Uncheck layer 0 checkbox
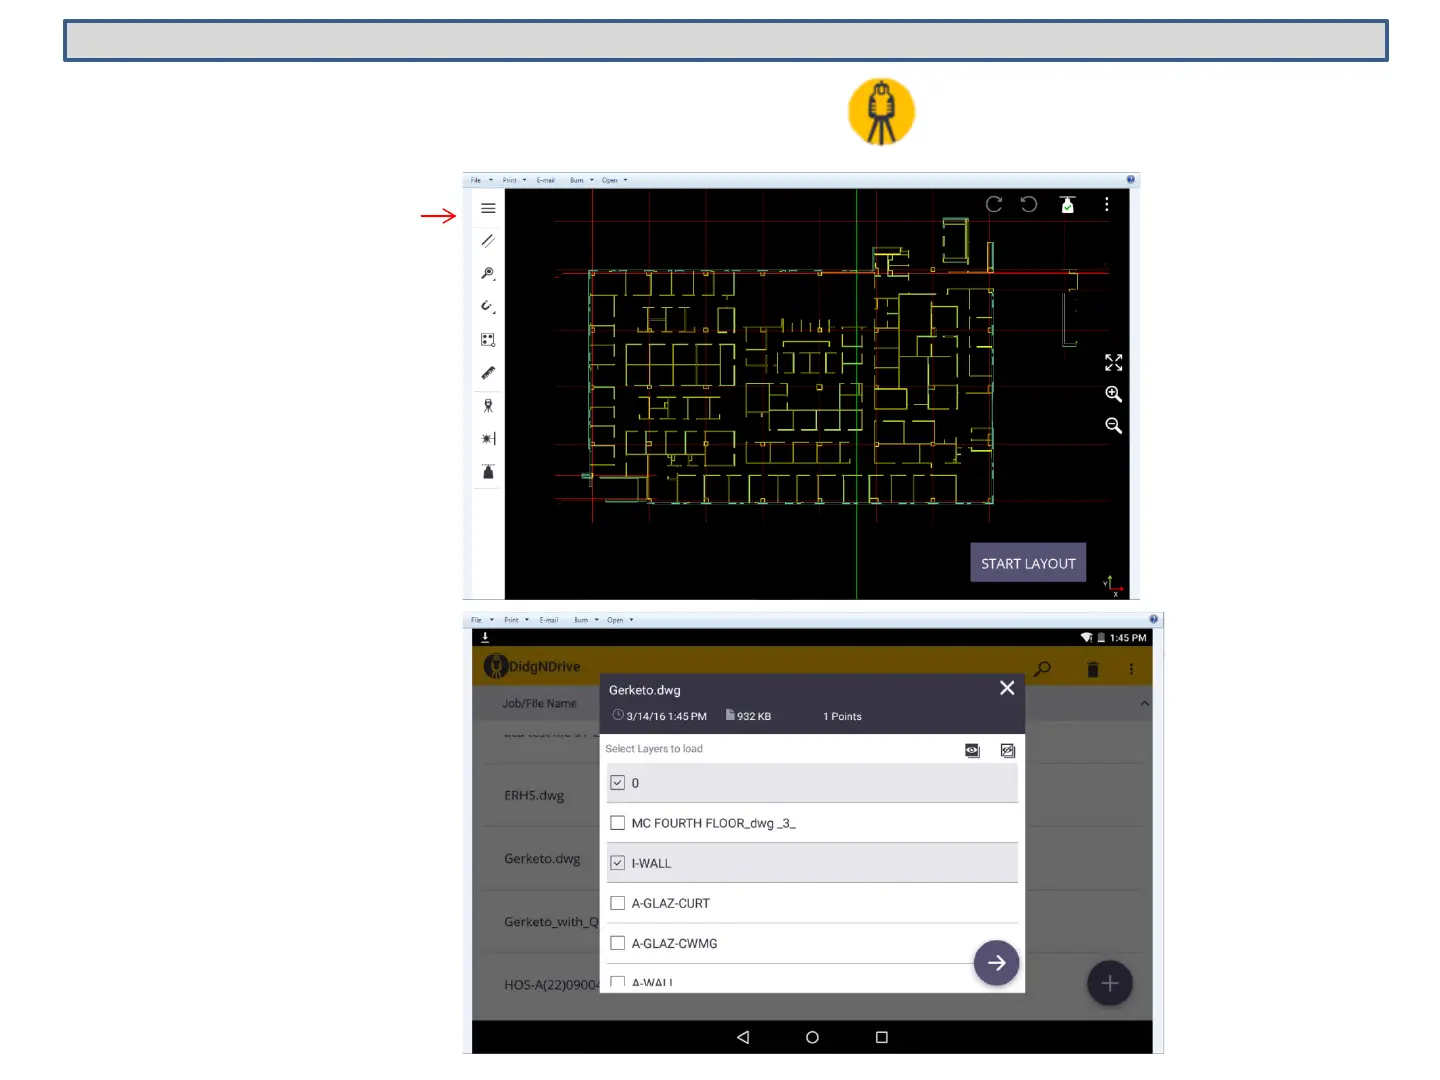The width and height of the screenshot is (1440, 1080). (618, 783)
